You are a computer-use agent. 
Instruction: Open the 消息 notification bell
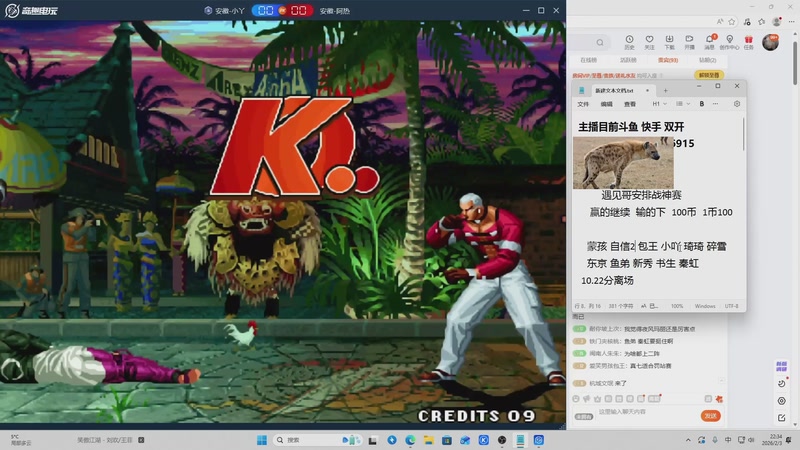(x=710, y=42)
